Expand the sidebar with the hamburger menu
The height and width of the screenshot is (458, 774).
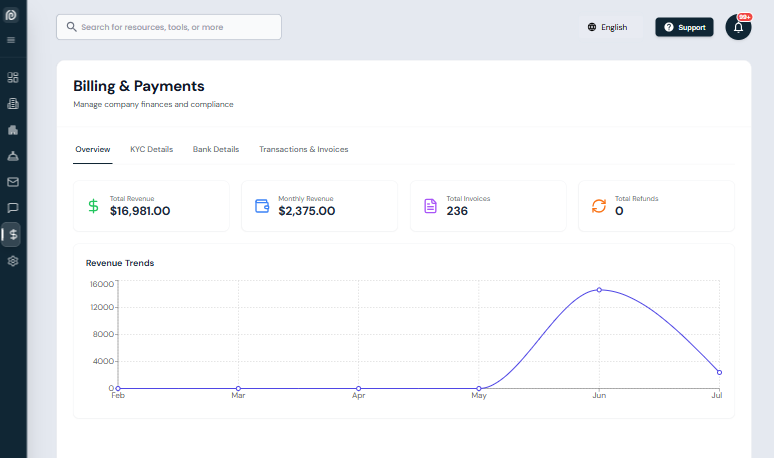point(12,40)
